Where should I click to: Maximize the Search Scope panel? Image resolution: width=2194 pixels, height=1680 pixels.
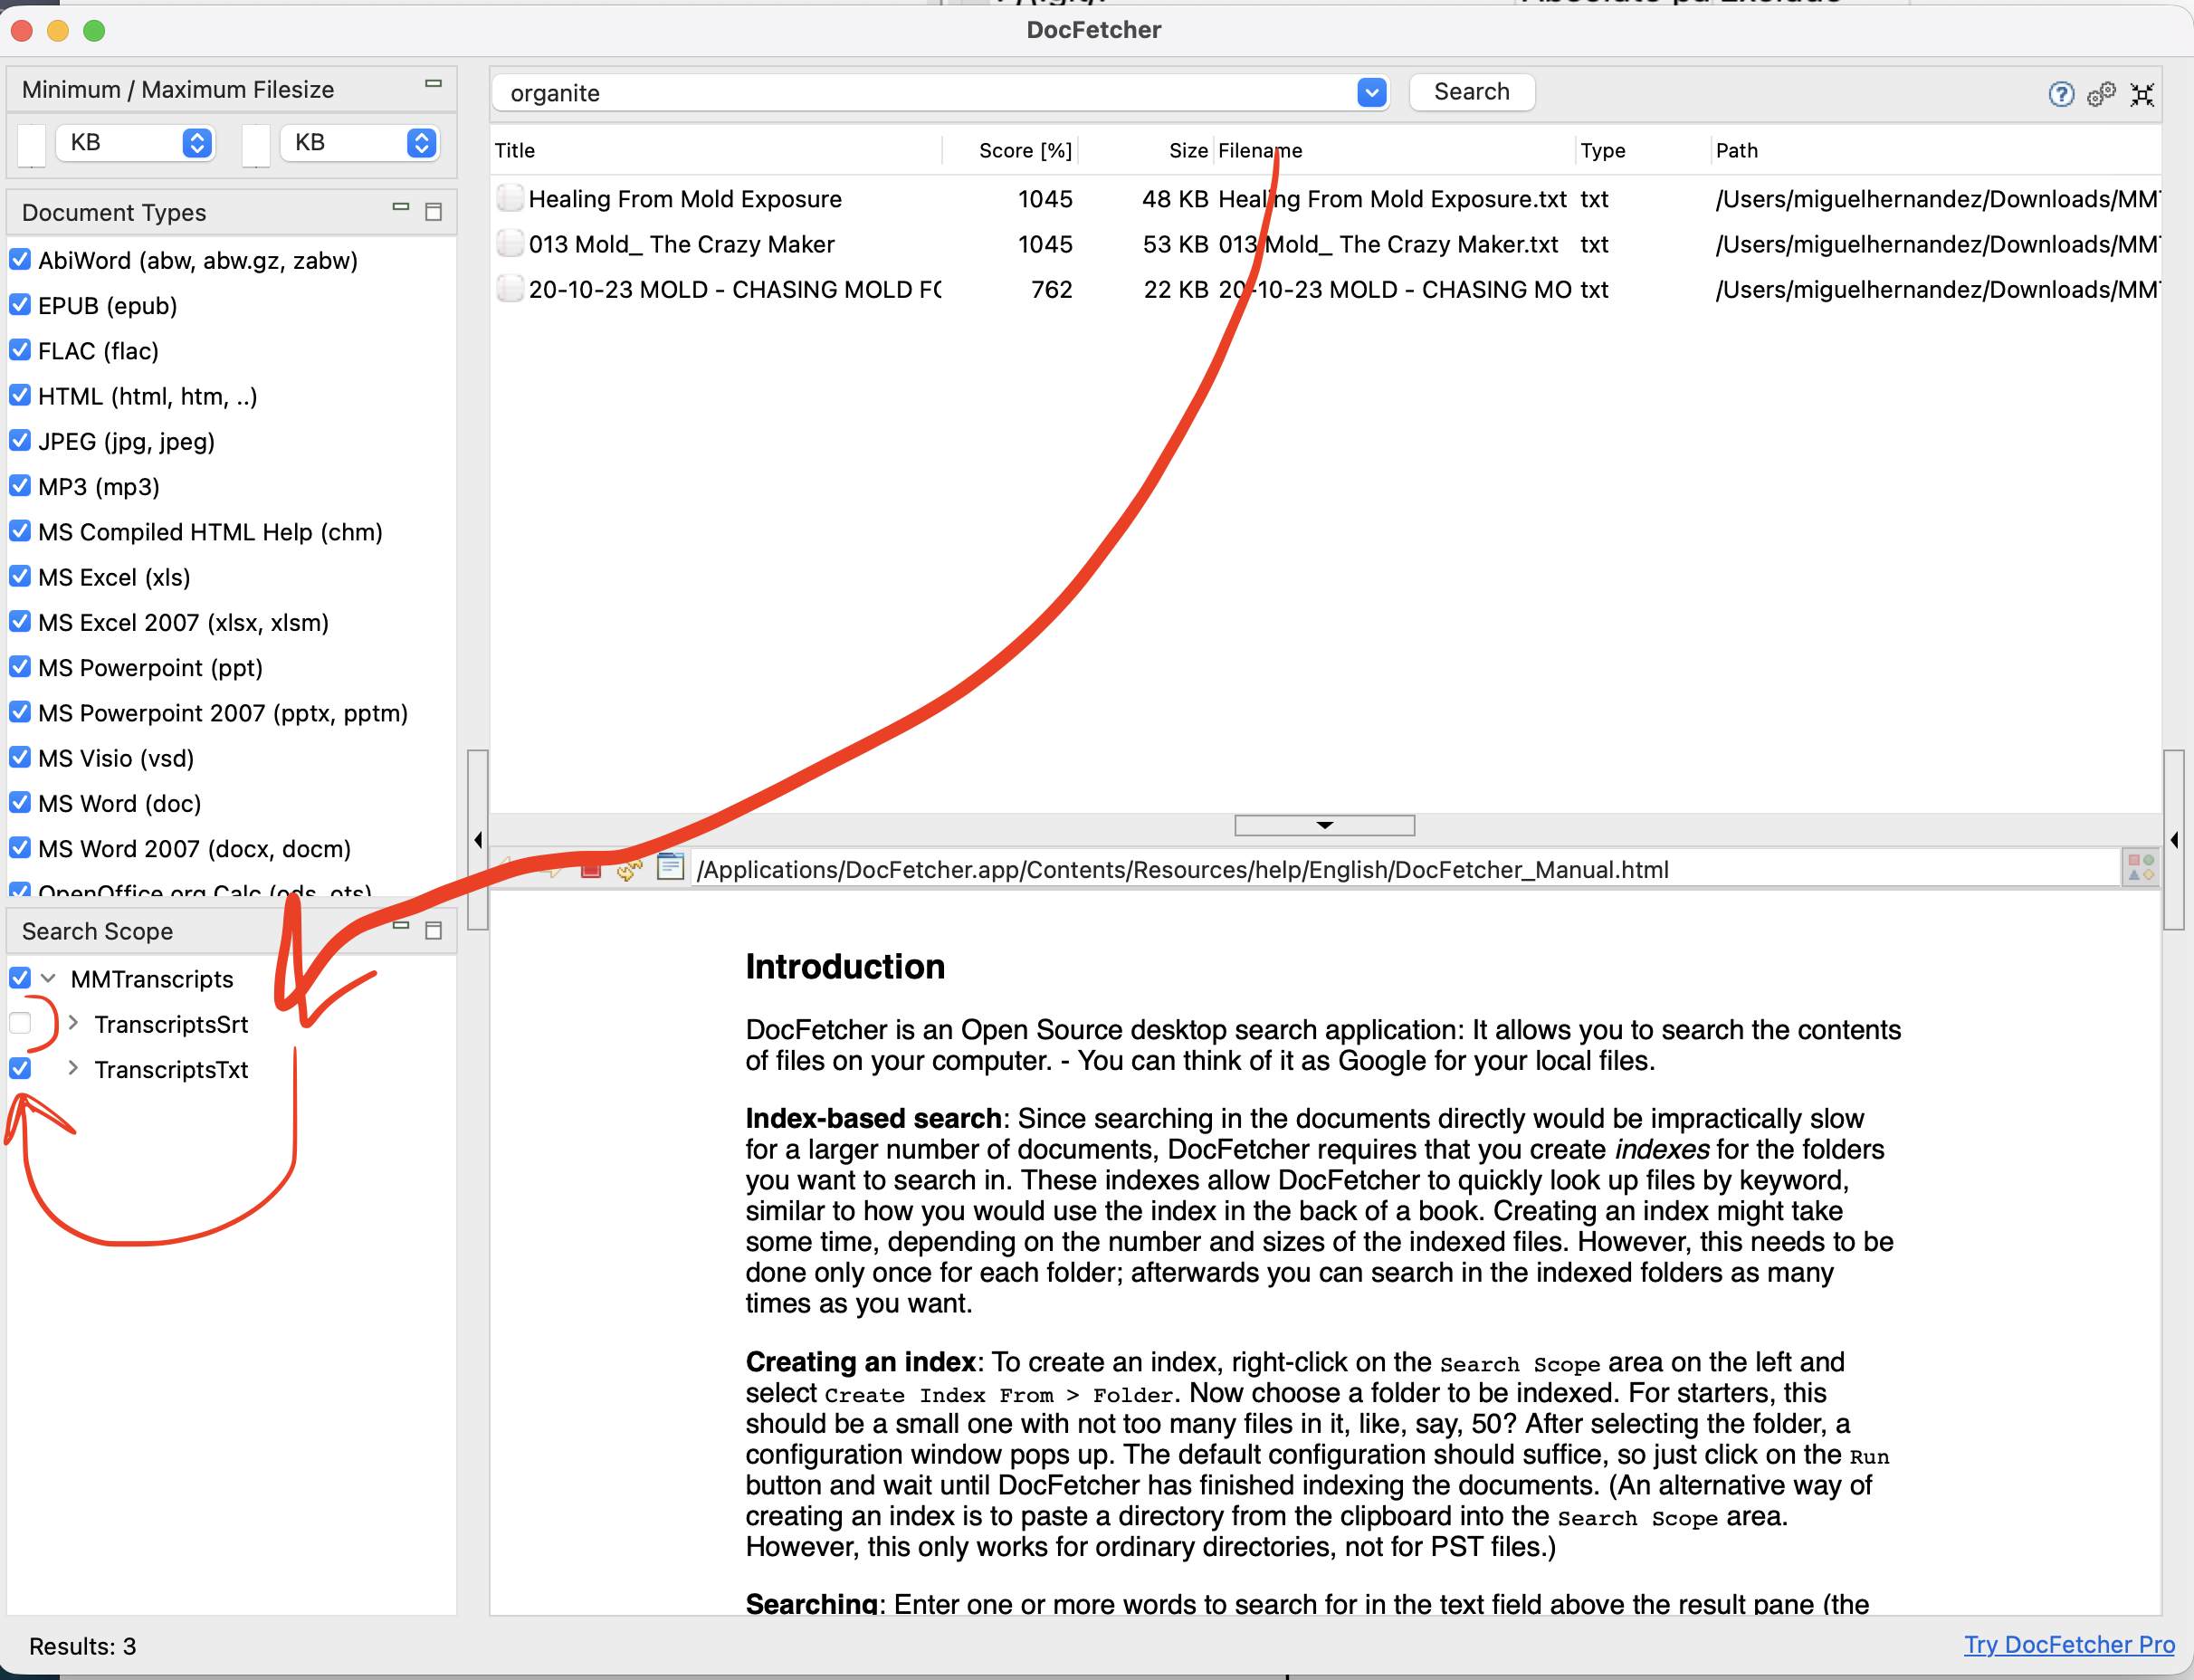tap(433, 930)
